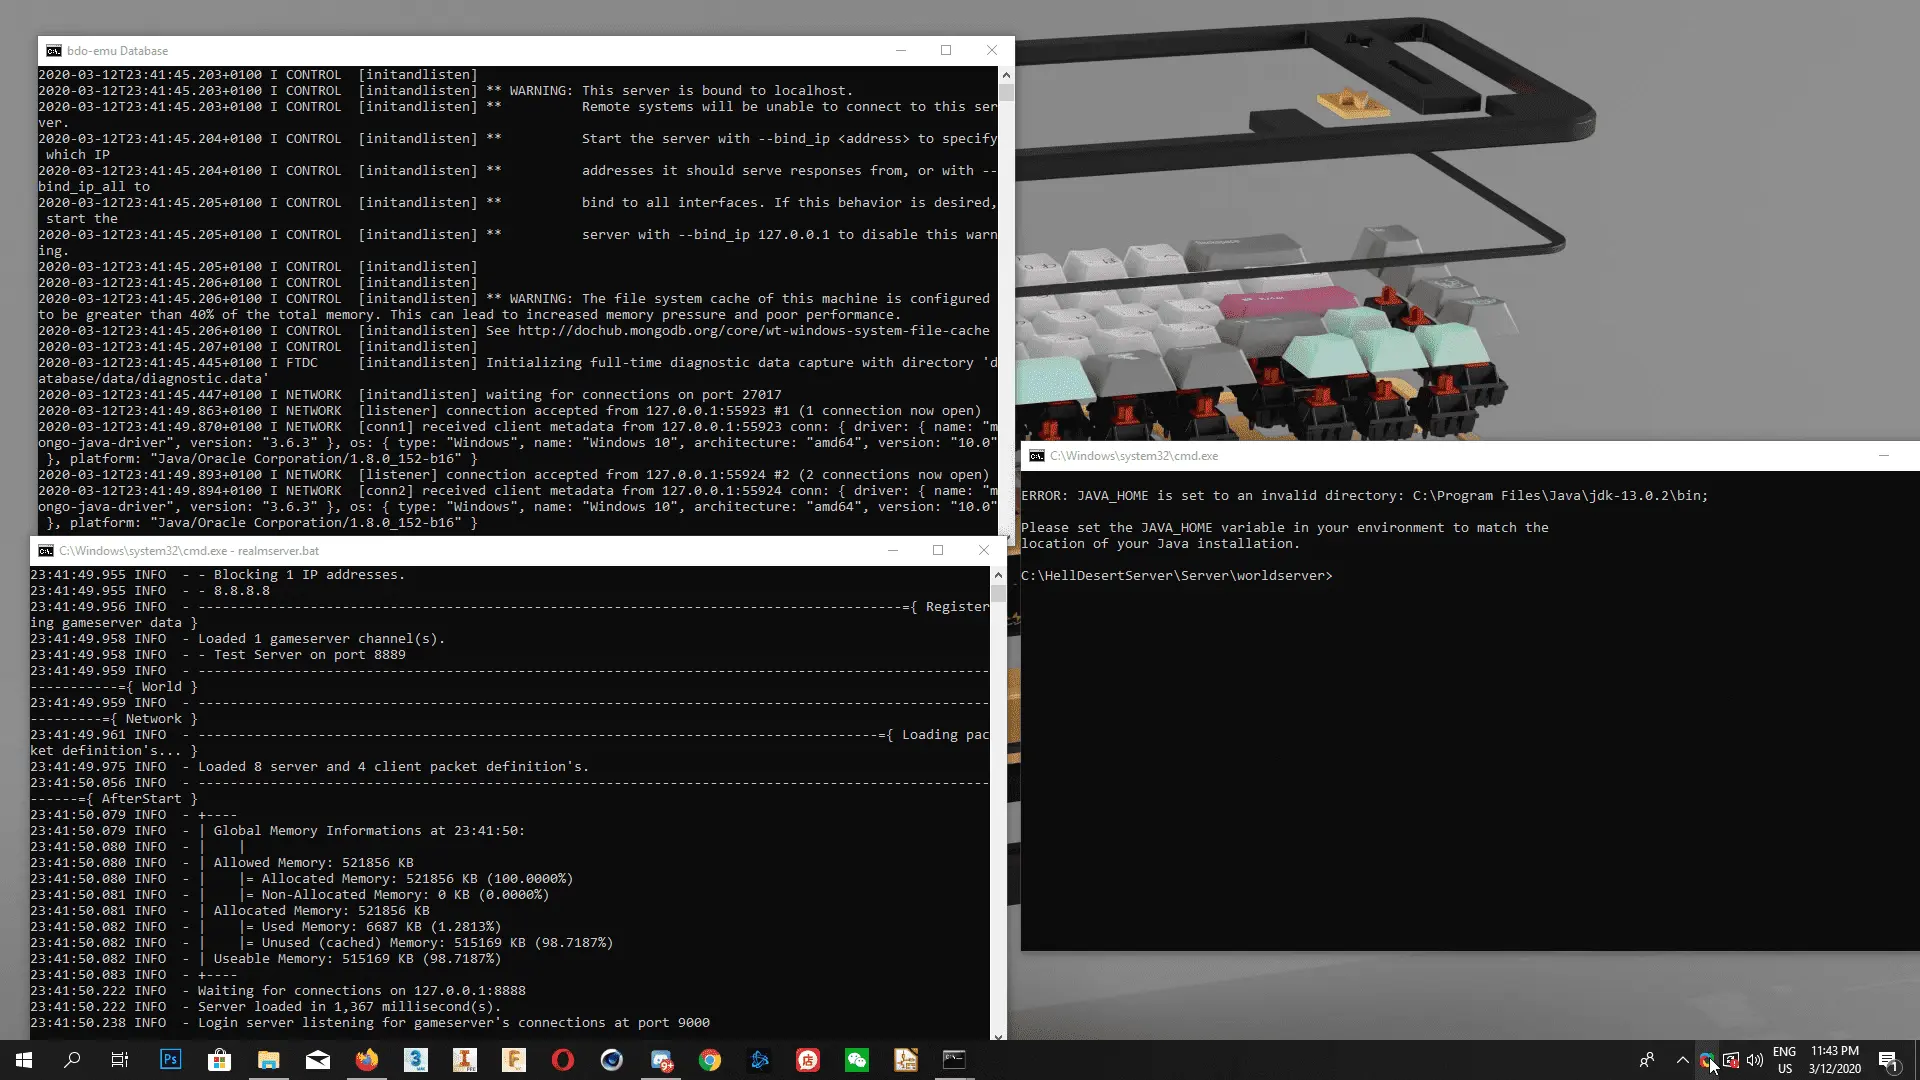Open WeChat from the taskbar
The width and height of the screenshot is (1920, 1080).
[857, 1060]
